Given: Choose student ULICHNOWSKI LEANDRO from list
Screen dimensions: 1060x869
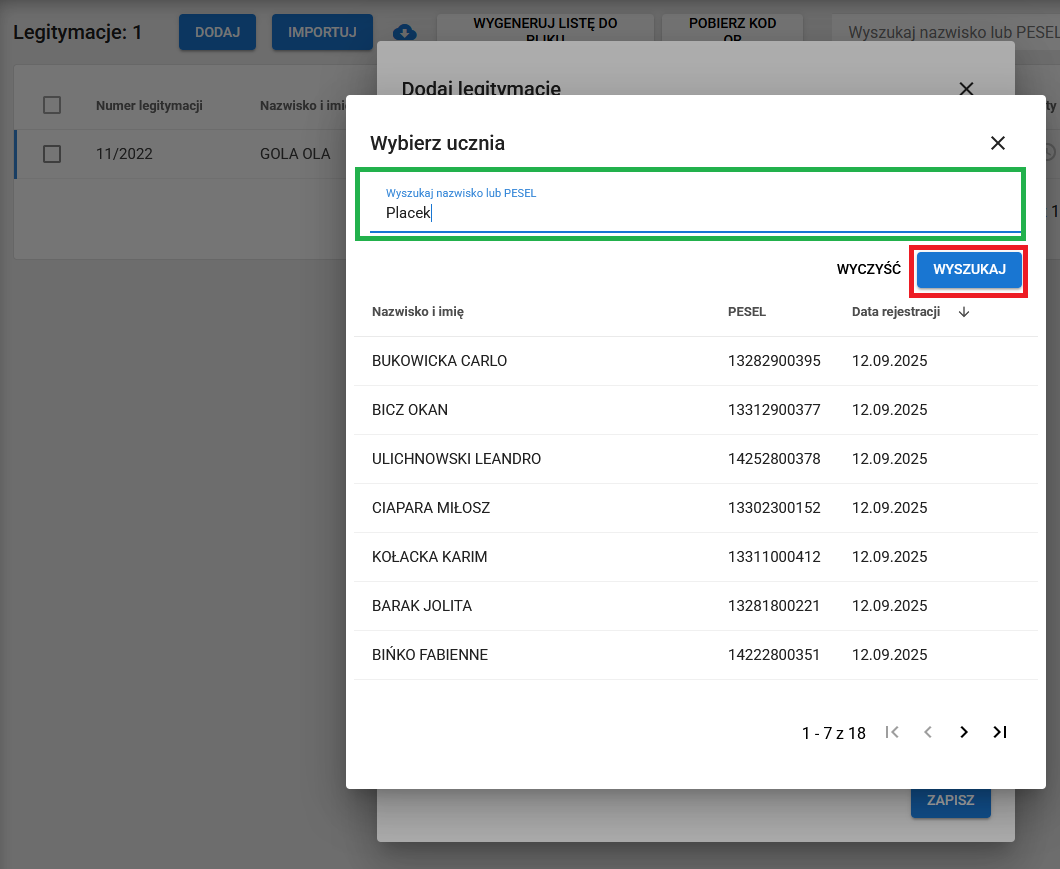Looking at the screenshot, I should pos(456,459).
